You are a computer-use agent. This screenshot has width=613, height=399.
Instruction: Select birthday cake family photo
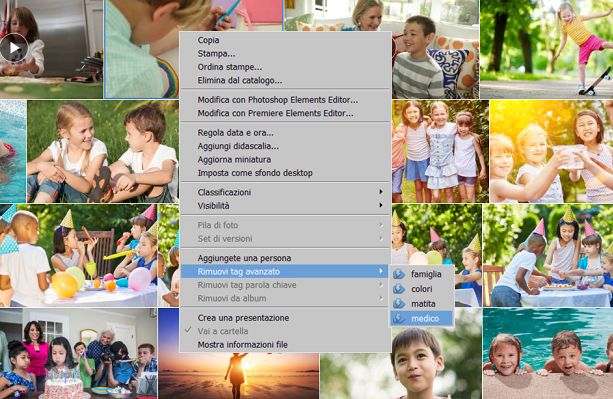click(x=78, y=354)
